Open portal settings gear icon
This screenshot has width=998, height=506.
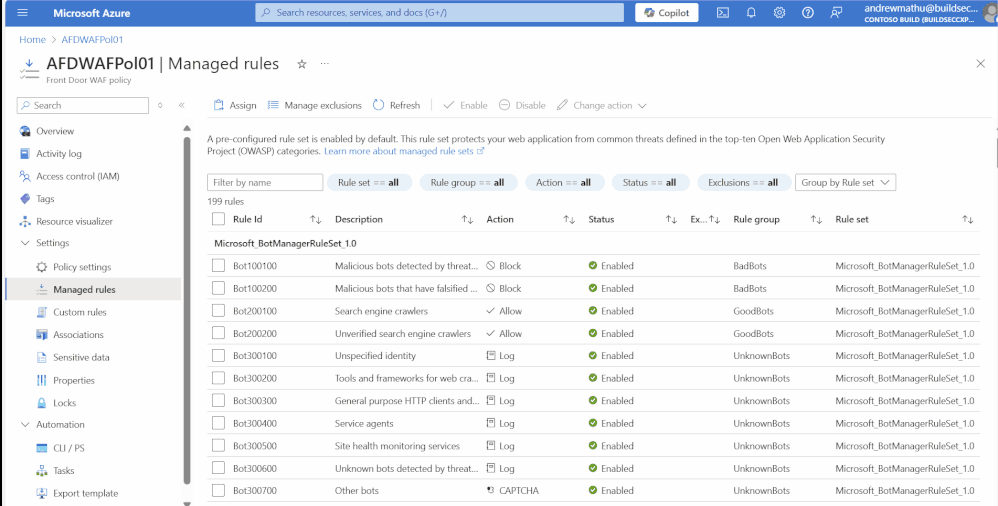tap(779, 13)
